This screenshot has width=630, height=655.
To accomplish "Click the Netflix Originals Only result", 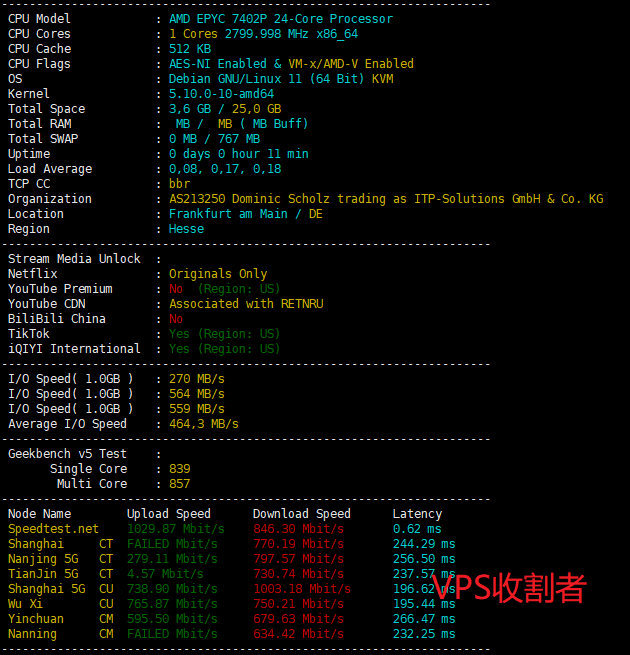I will (218, 274).
